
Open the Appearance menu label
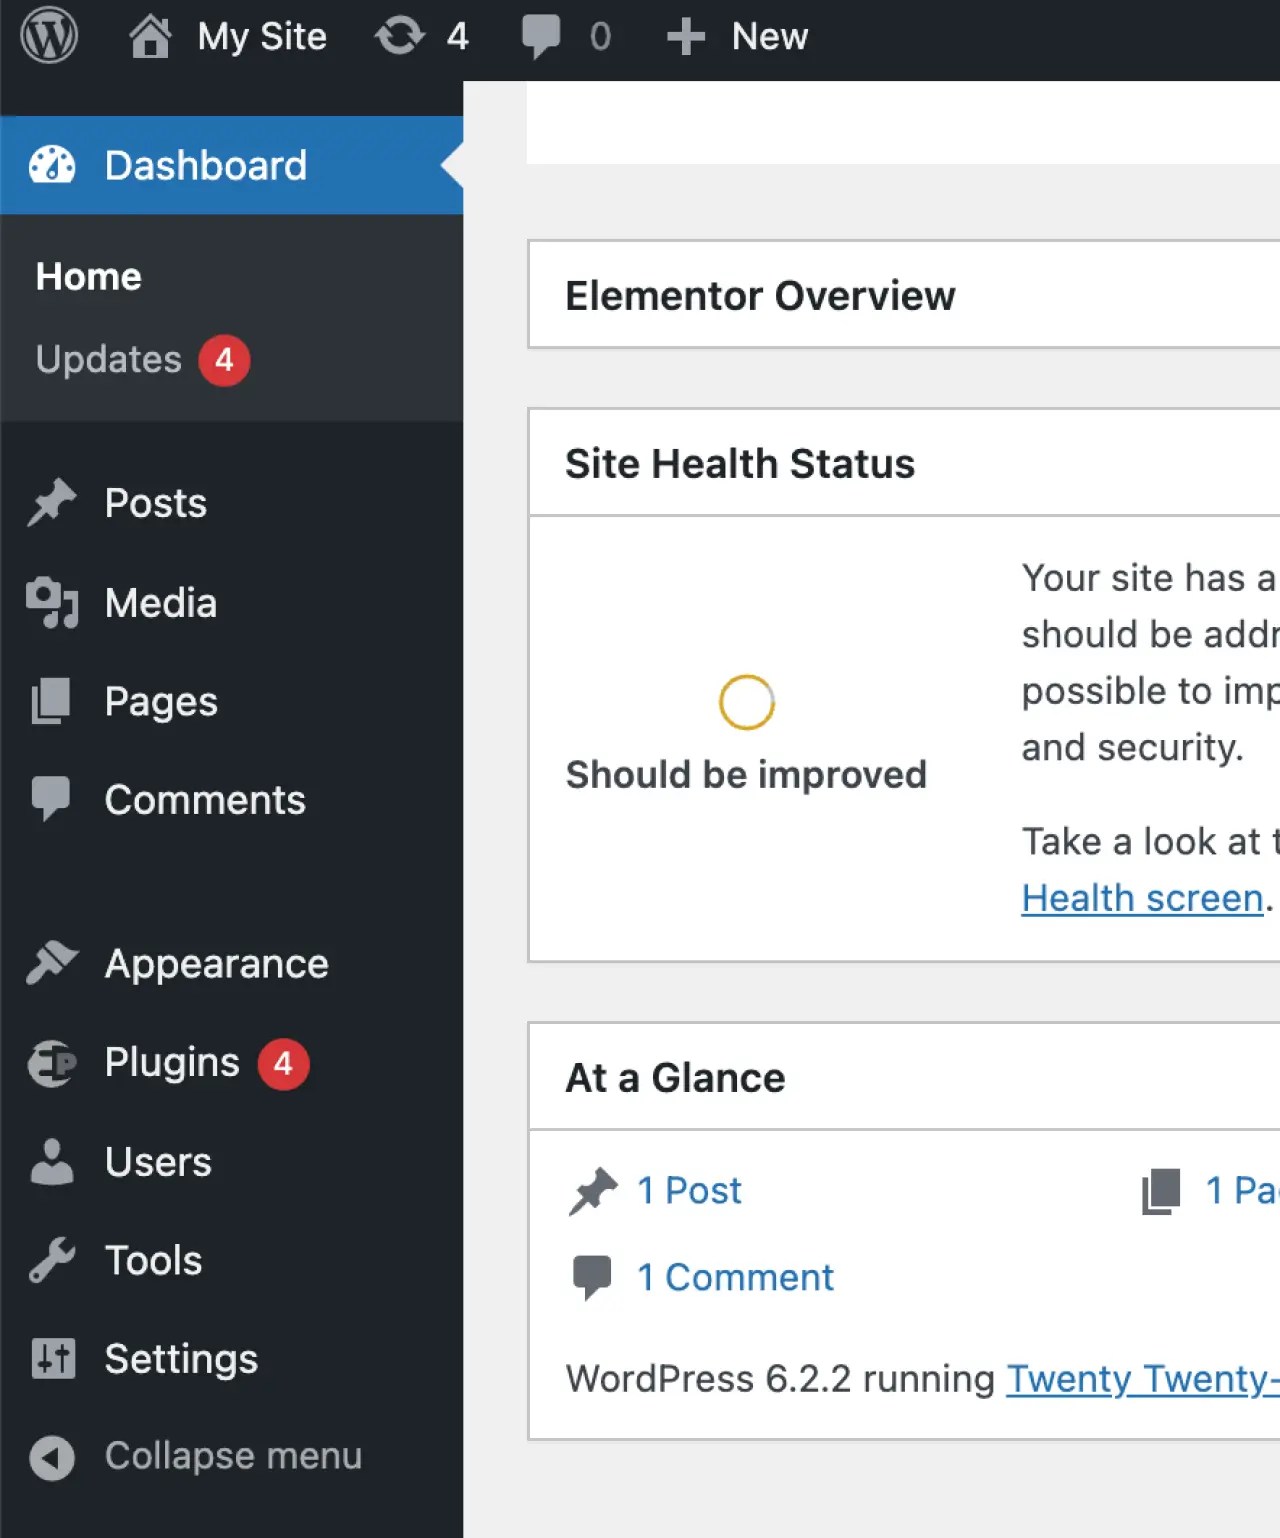tap(217, 964)
